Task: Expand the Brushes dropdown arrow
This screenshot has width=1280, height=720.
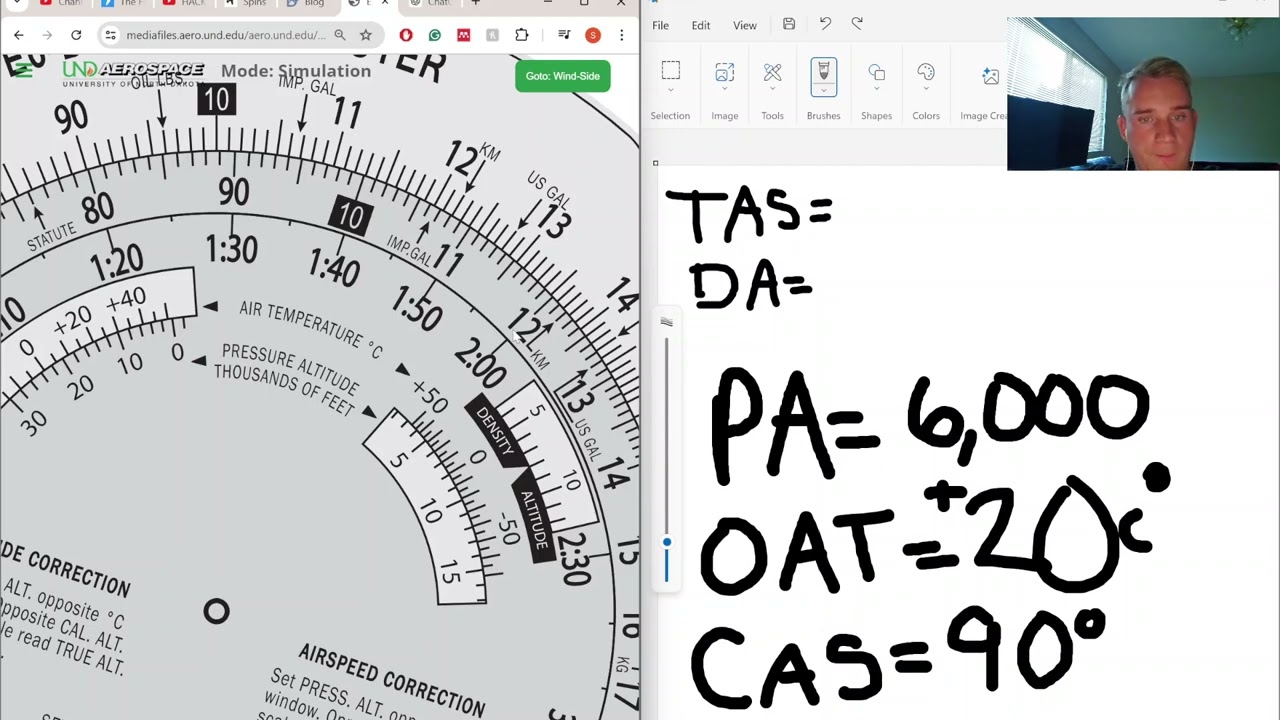Action: coord(824,90)
